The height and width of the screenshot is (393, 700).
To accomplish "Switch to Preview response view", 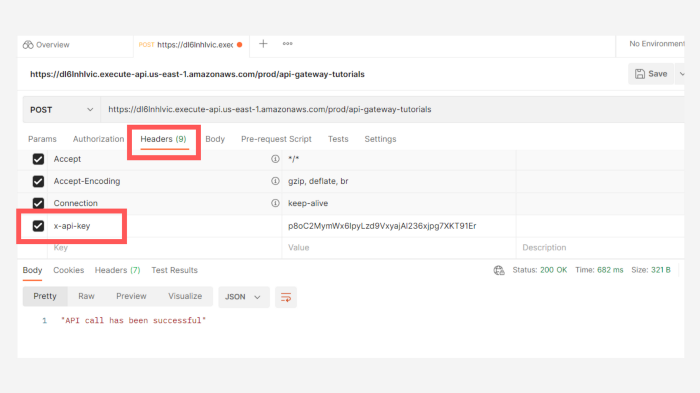I will (x=131, y=296).
